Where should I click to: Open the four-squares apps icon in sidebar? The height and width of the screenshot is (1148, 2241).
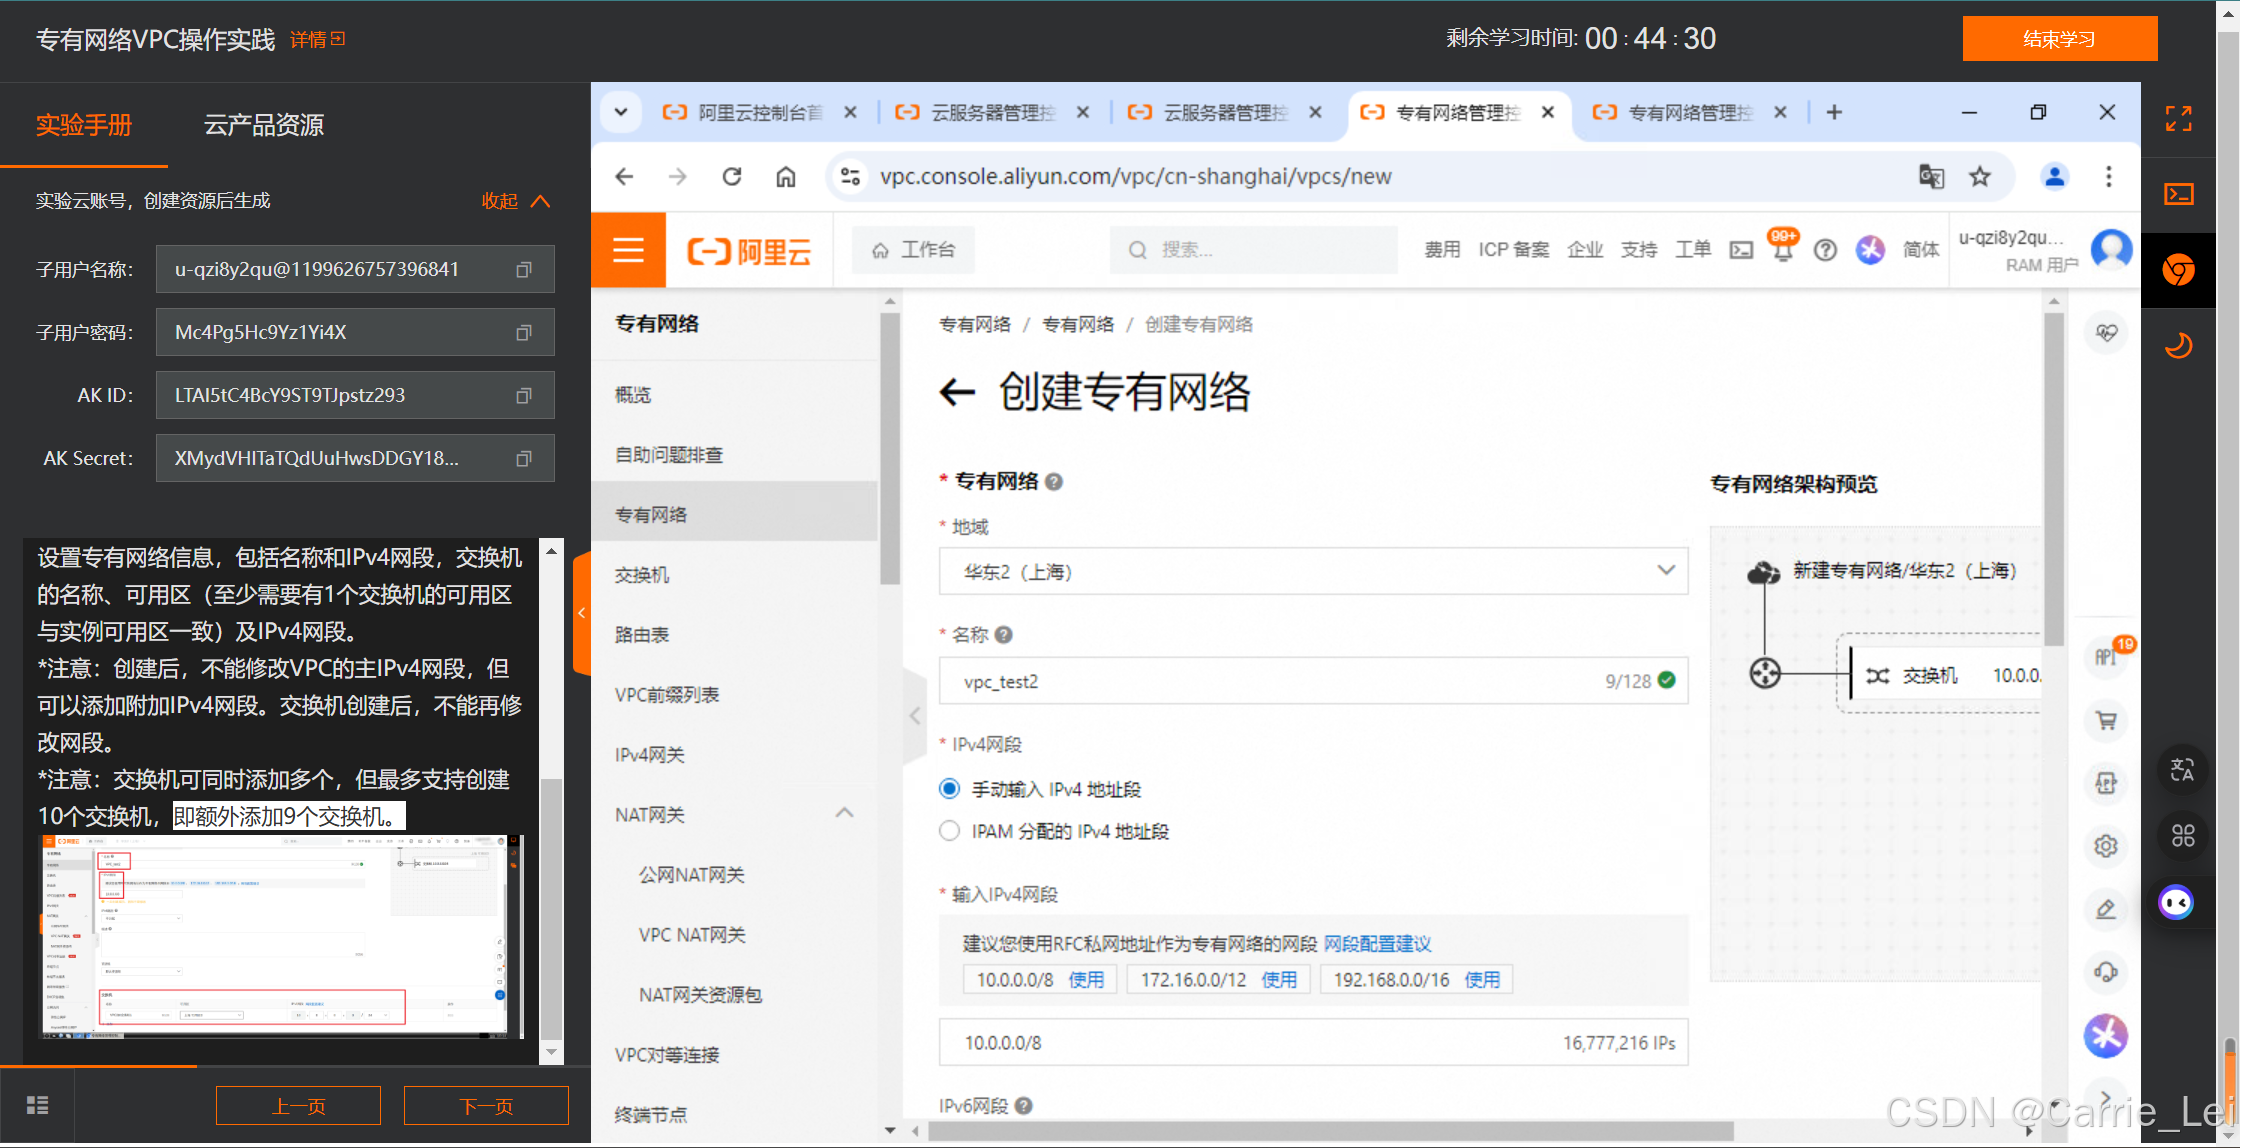coord(2183,835)
